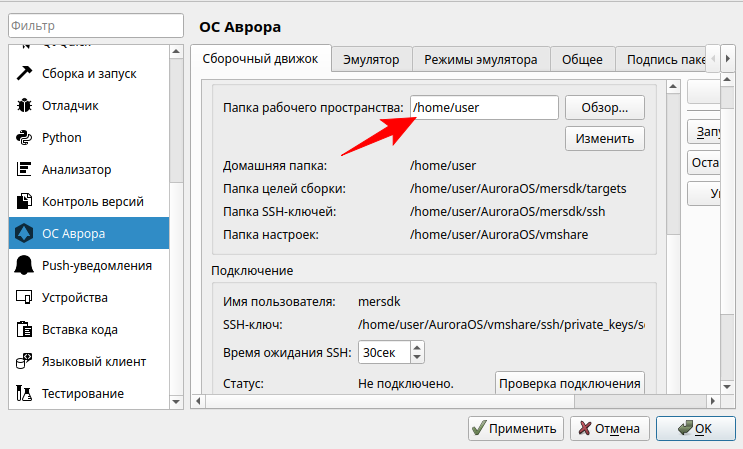The width and height of the screenshot is (743, 449).
Task: Click sidebar list scroll down arrow
Action: [x=176, y=402]
